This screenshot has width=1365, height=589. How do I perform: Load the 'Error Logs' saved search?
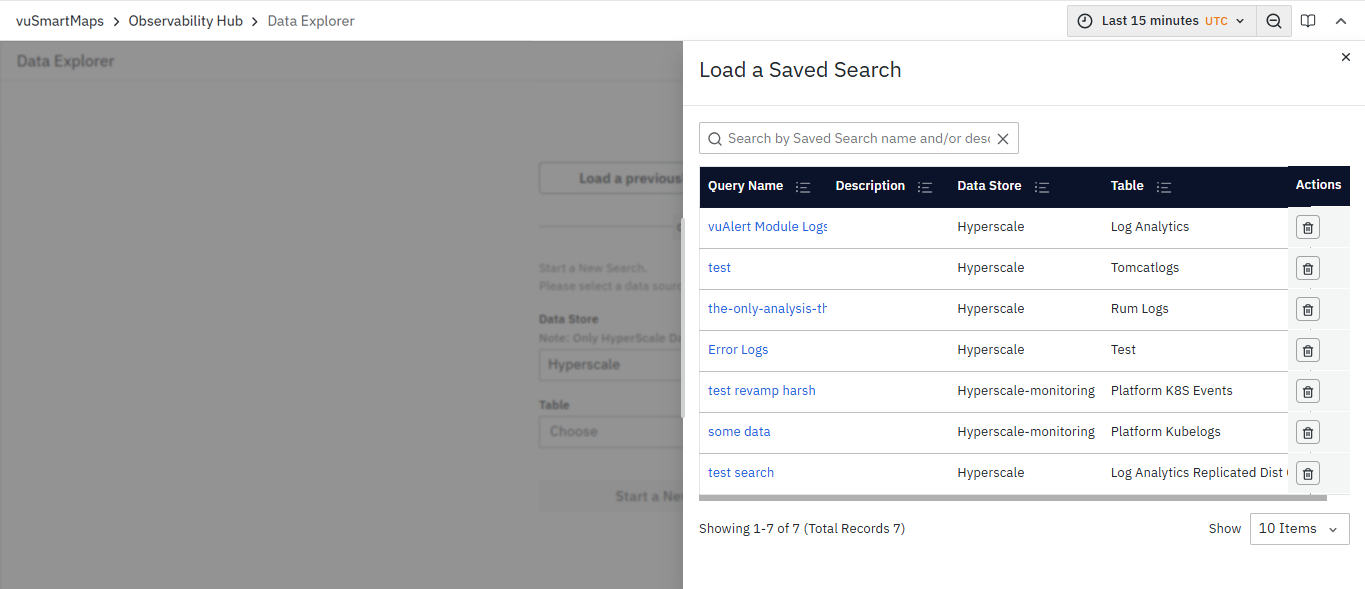coord(738,350)
